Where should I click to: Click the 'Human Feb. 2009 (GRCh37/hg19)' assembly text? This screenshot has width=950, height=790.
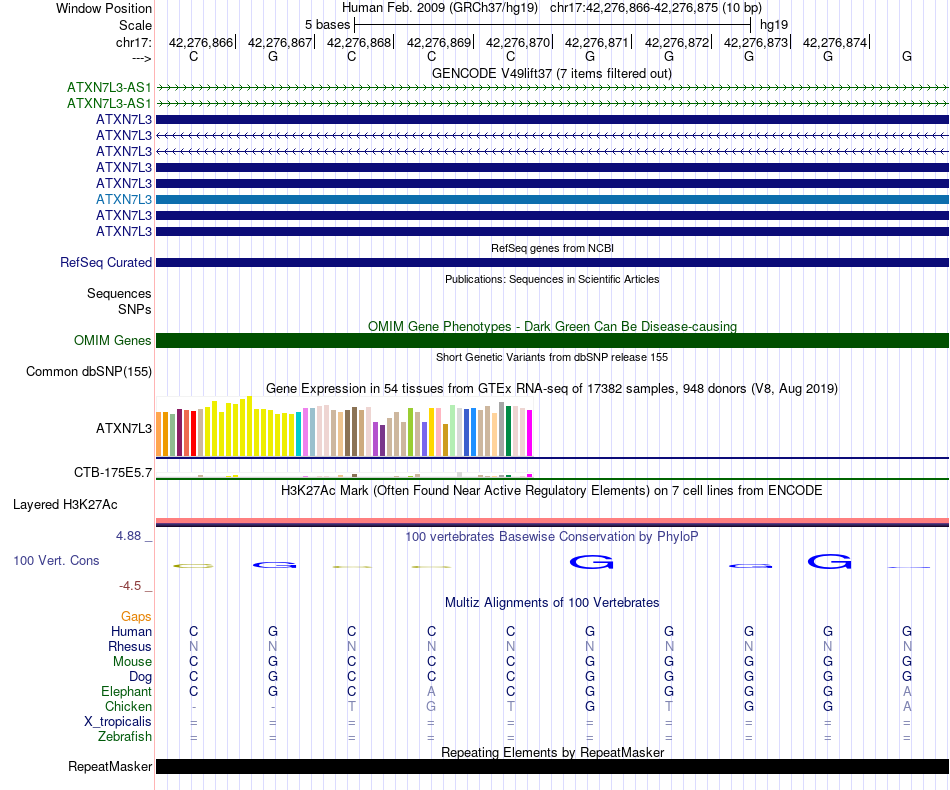pyautogui.click(x=440, y=8)
